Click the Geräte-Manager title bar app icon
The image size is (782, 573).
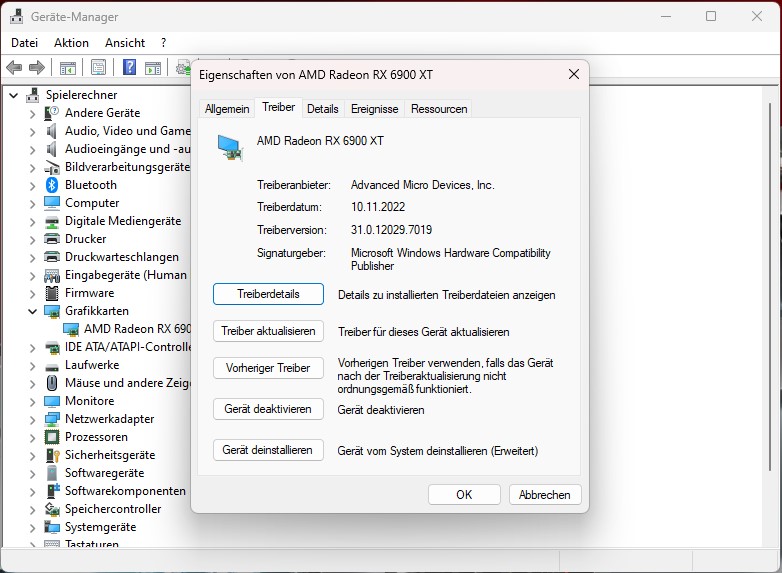16,16
